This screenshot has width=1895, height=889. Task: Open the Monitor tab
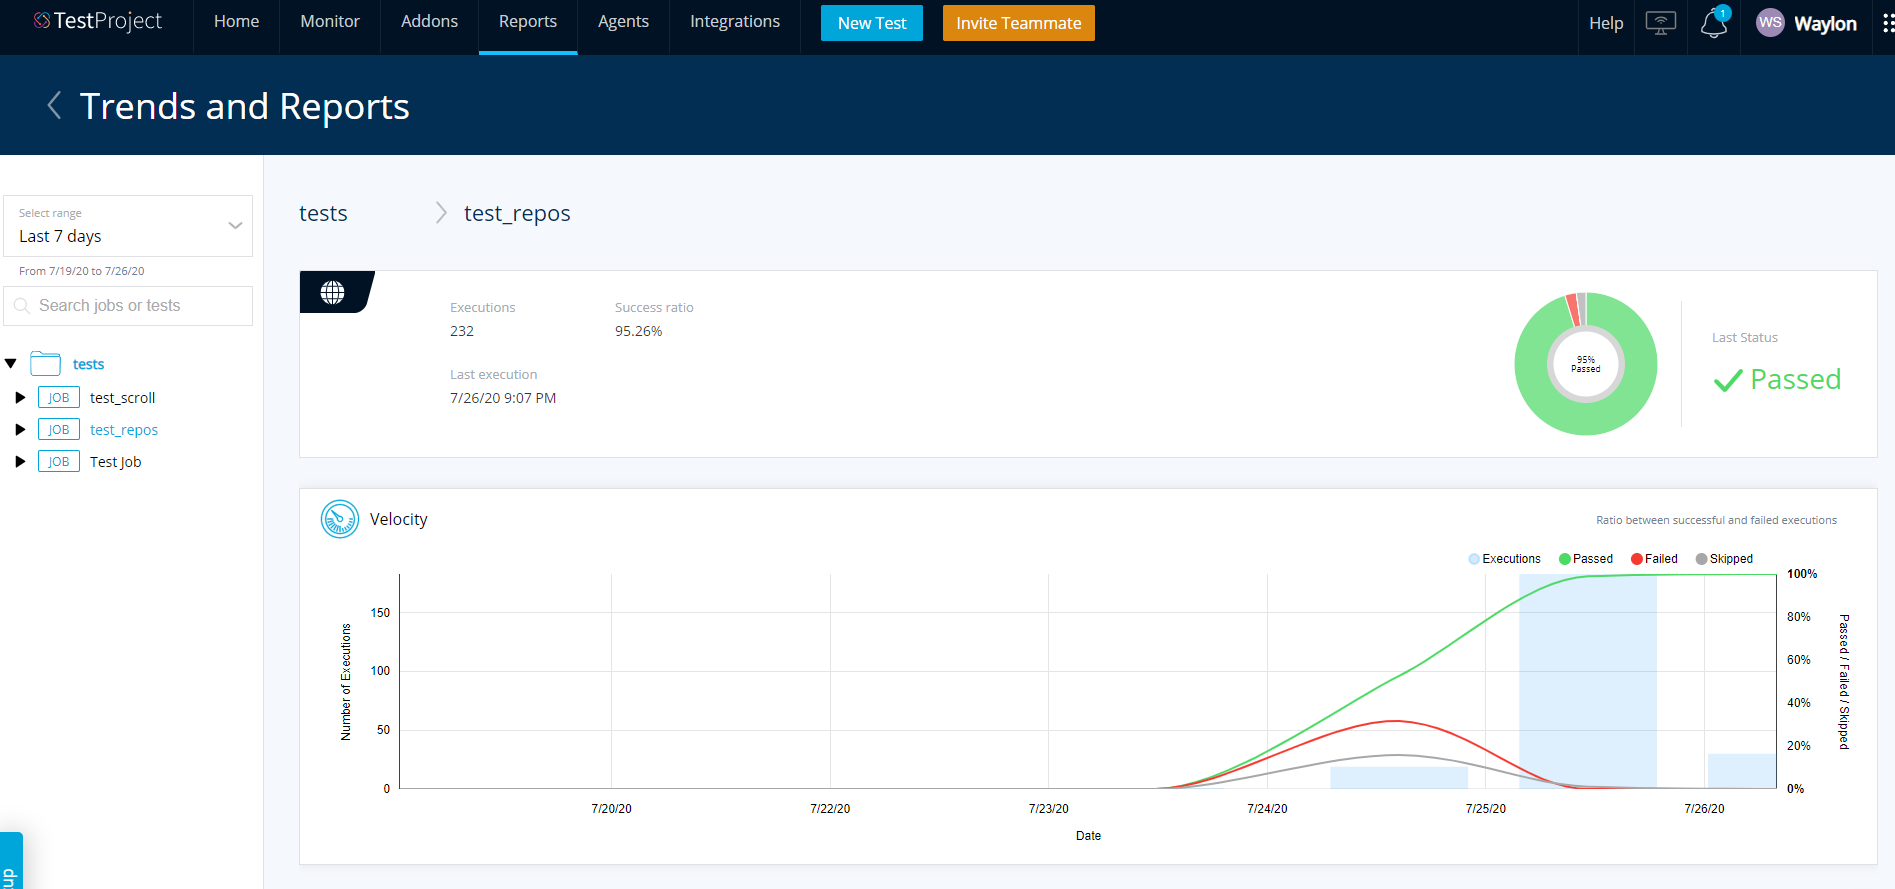pyautogui.click(x=329, y=22)
